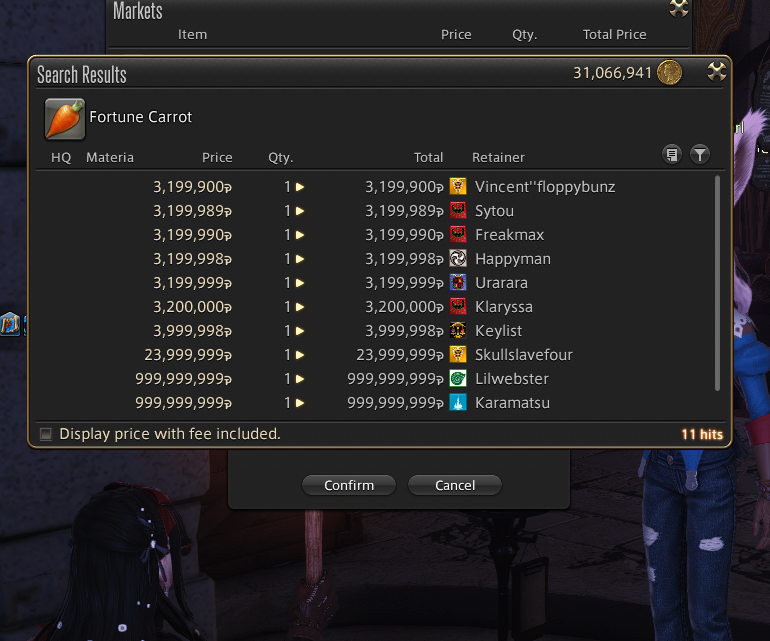Click Karamatsu's blue city icon

pyautogui.click(x=458, y=403)
